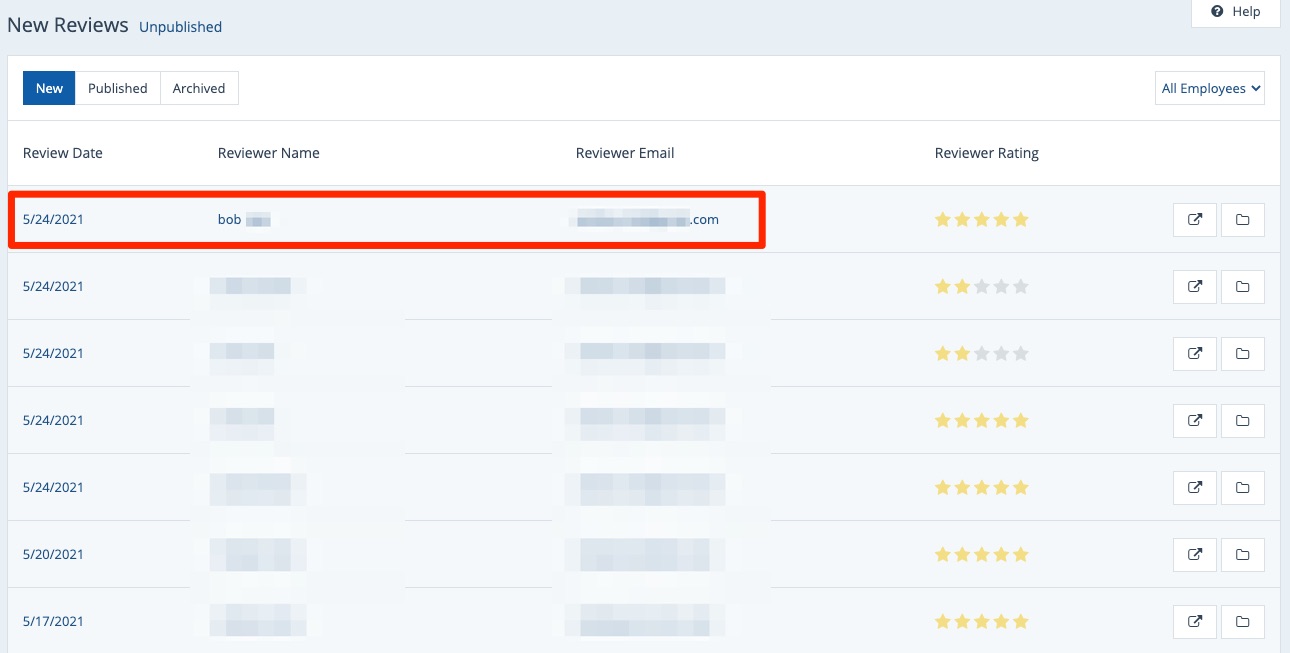Click the 5/17/2021 review date link
1290x653 pixels.
click(53, 622)
